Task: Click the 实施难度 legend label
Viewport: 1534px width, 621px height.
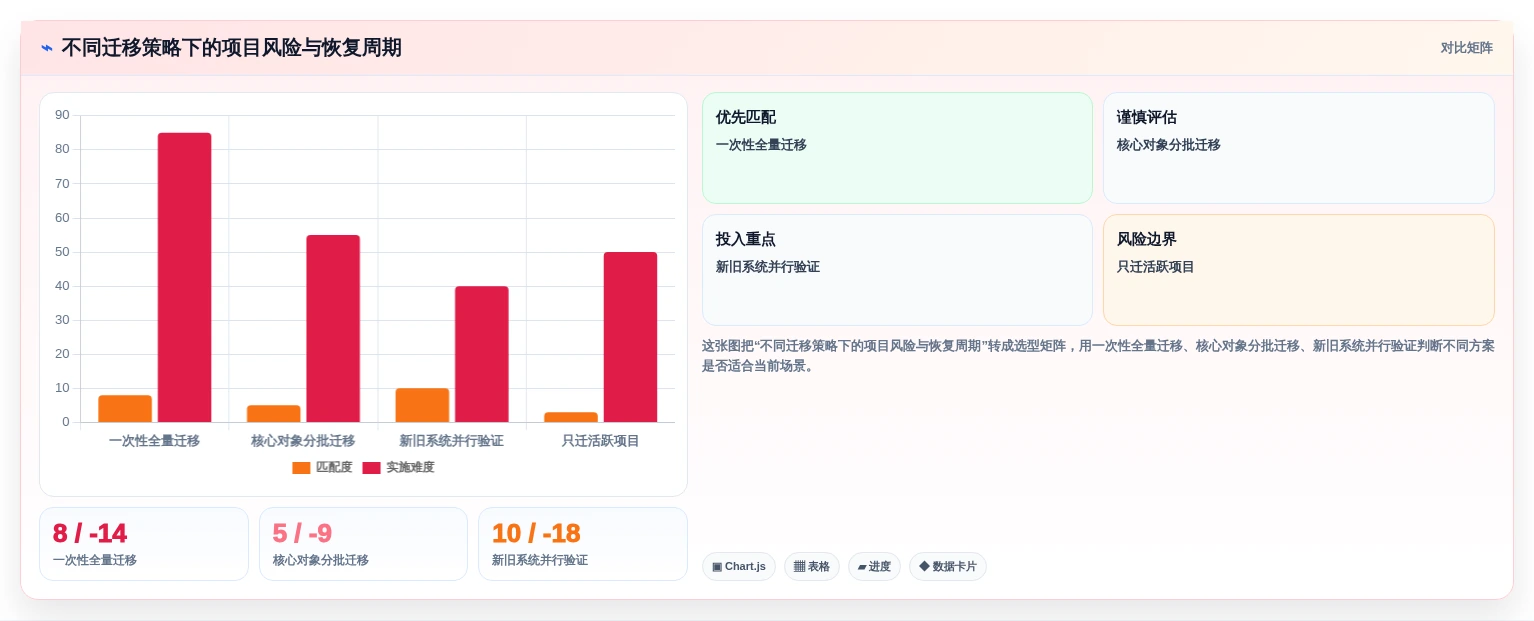Action: [410, 467]
